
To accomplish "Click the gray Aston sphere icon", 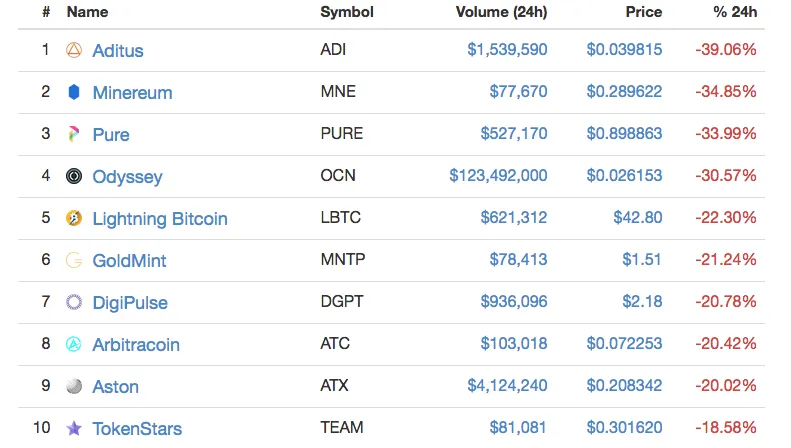I will (74, 386).
